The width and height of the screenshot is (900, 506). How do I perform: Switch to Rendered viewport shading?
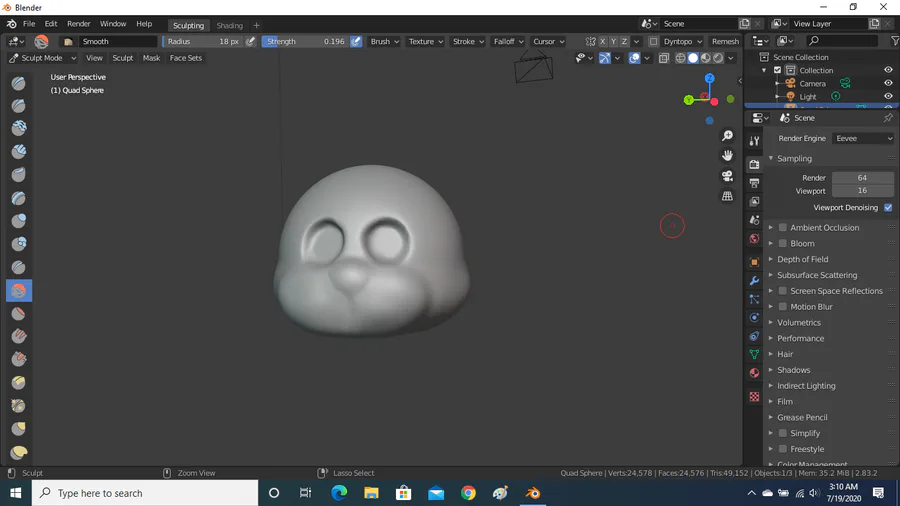[718, 58]
